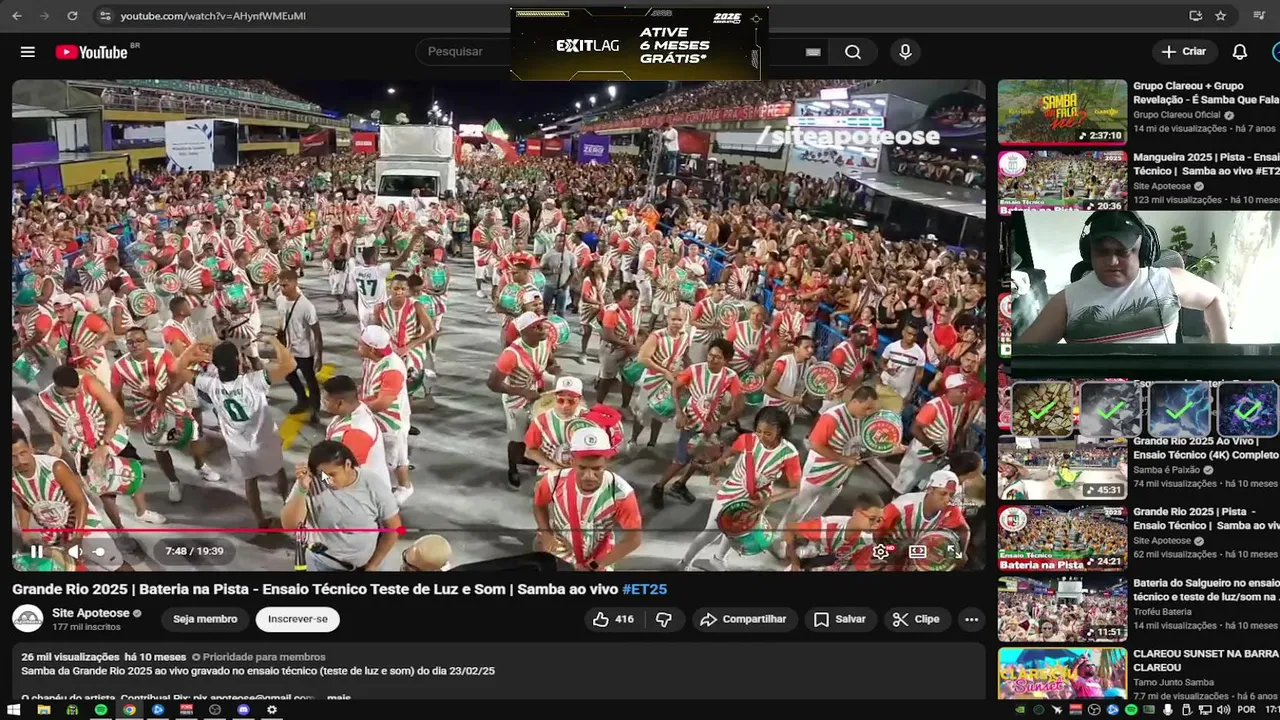
Task: Click the Criar create button
Action: tap(1184, 52)
